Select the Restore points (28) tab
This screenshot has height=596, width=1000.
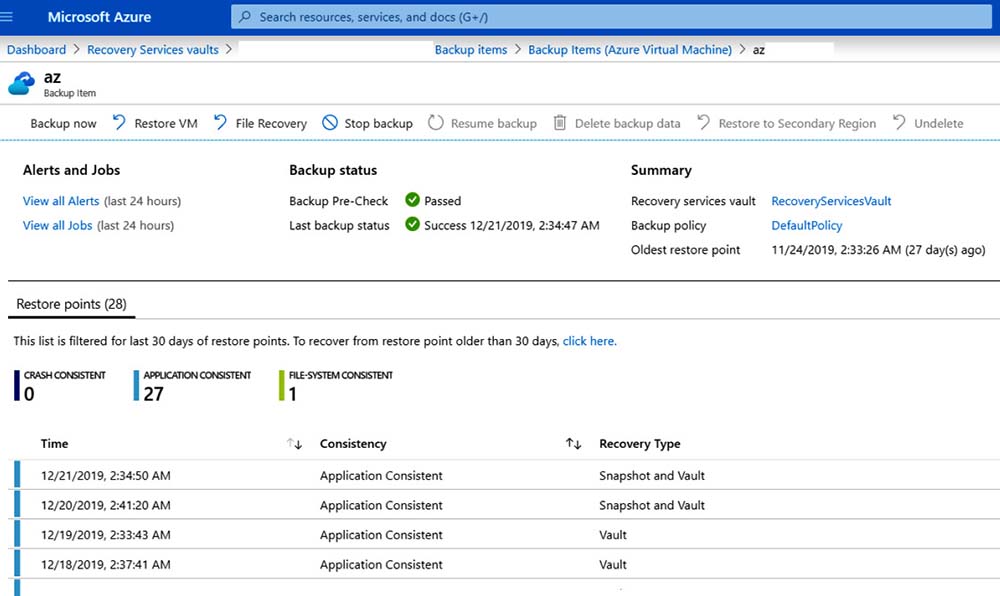click(71, 304)
